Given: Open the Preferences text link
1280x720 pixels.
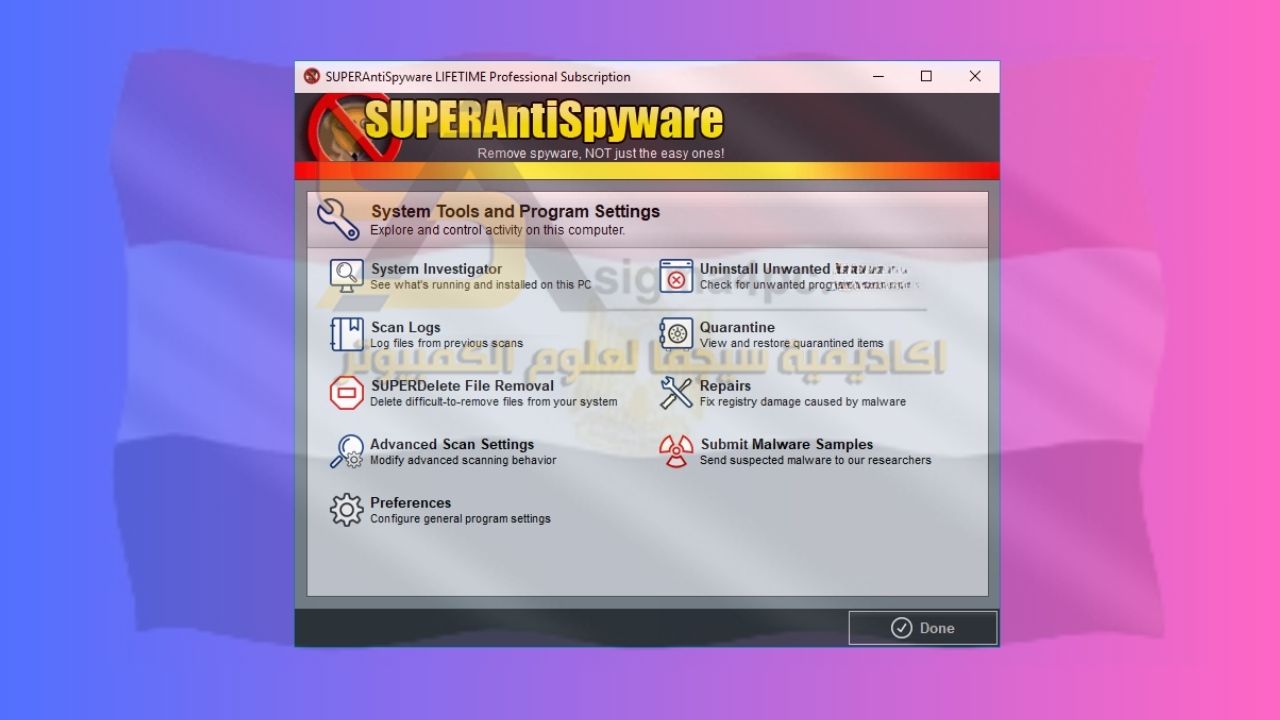Looking at the screenshot, I should tap(410, 503).
